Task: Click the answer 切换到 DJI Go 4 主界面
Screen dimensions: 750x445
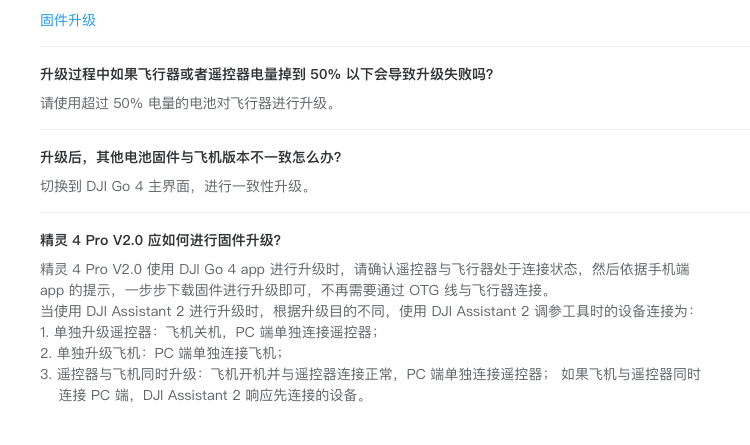Action: point(176,186)
